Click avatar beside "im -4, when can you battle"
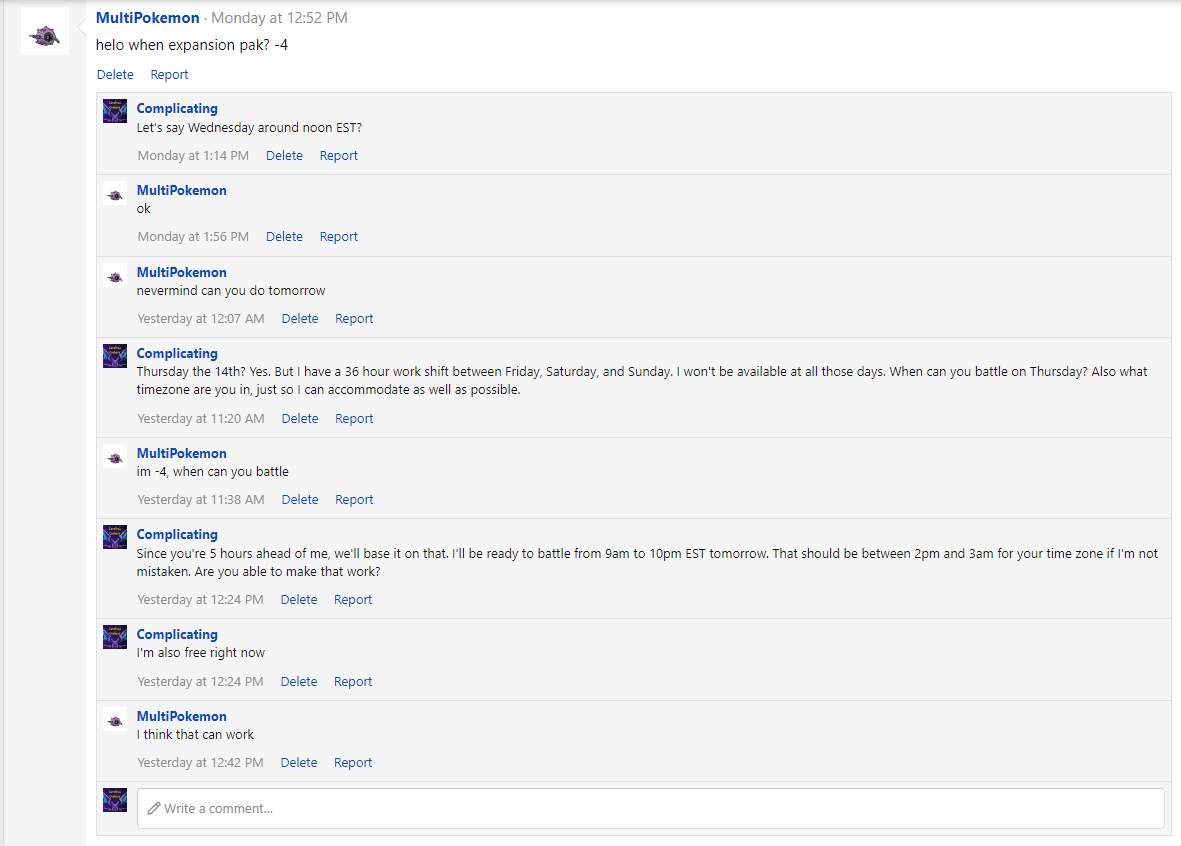This screenshot has height=846, width=1181. click(x=115, y=456)
